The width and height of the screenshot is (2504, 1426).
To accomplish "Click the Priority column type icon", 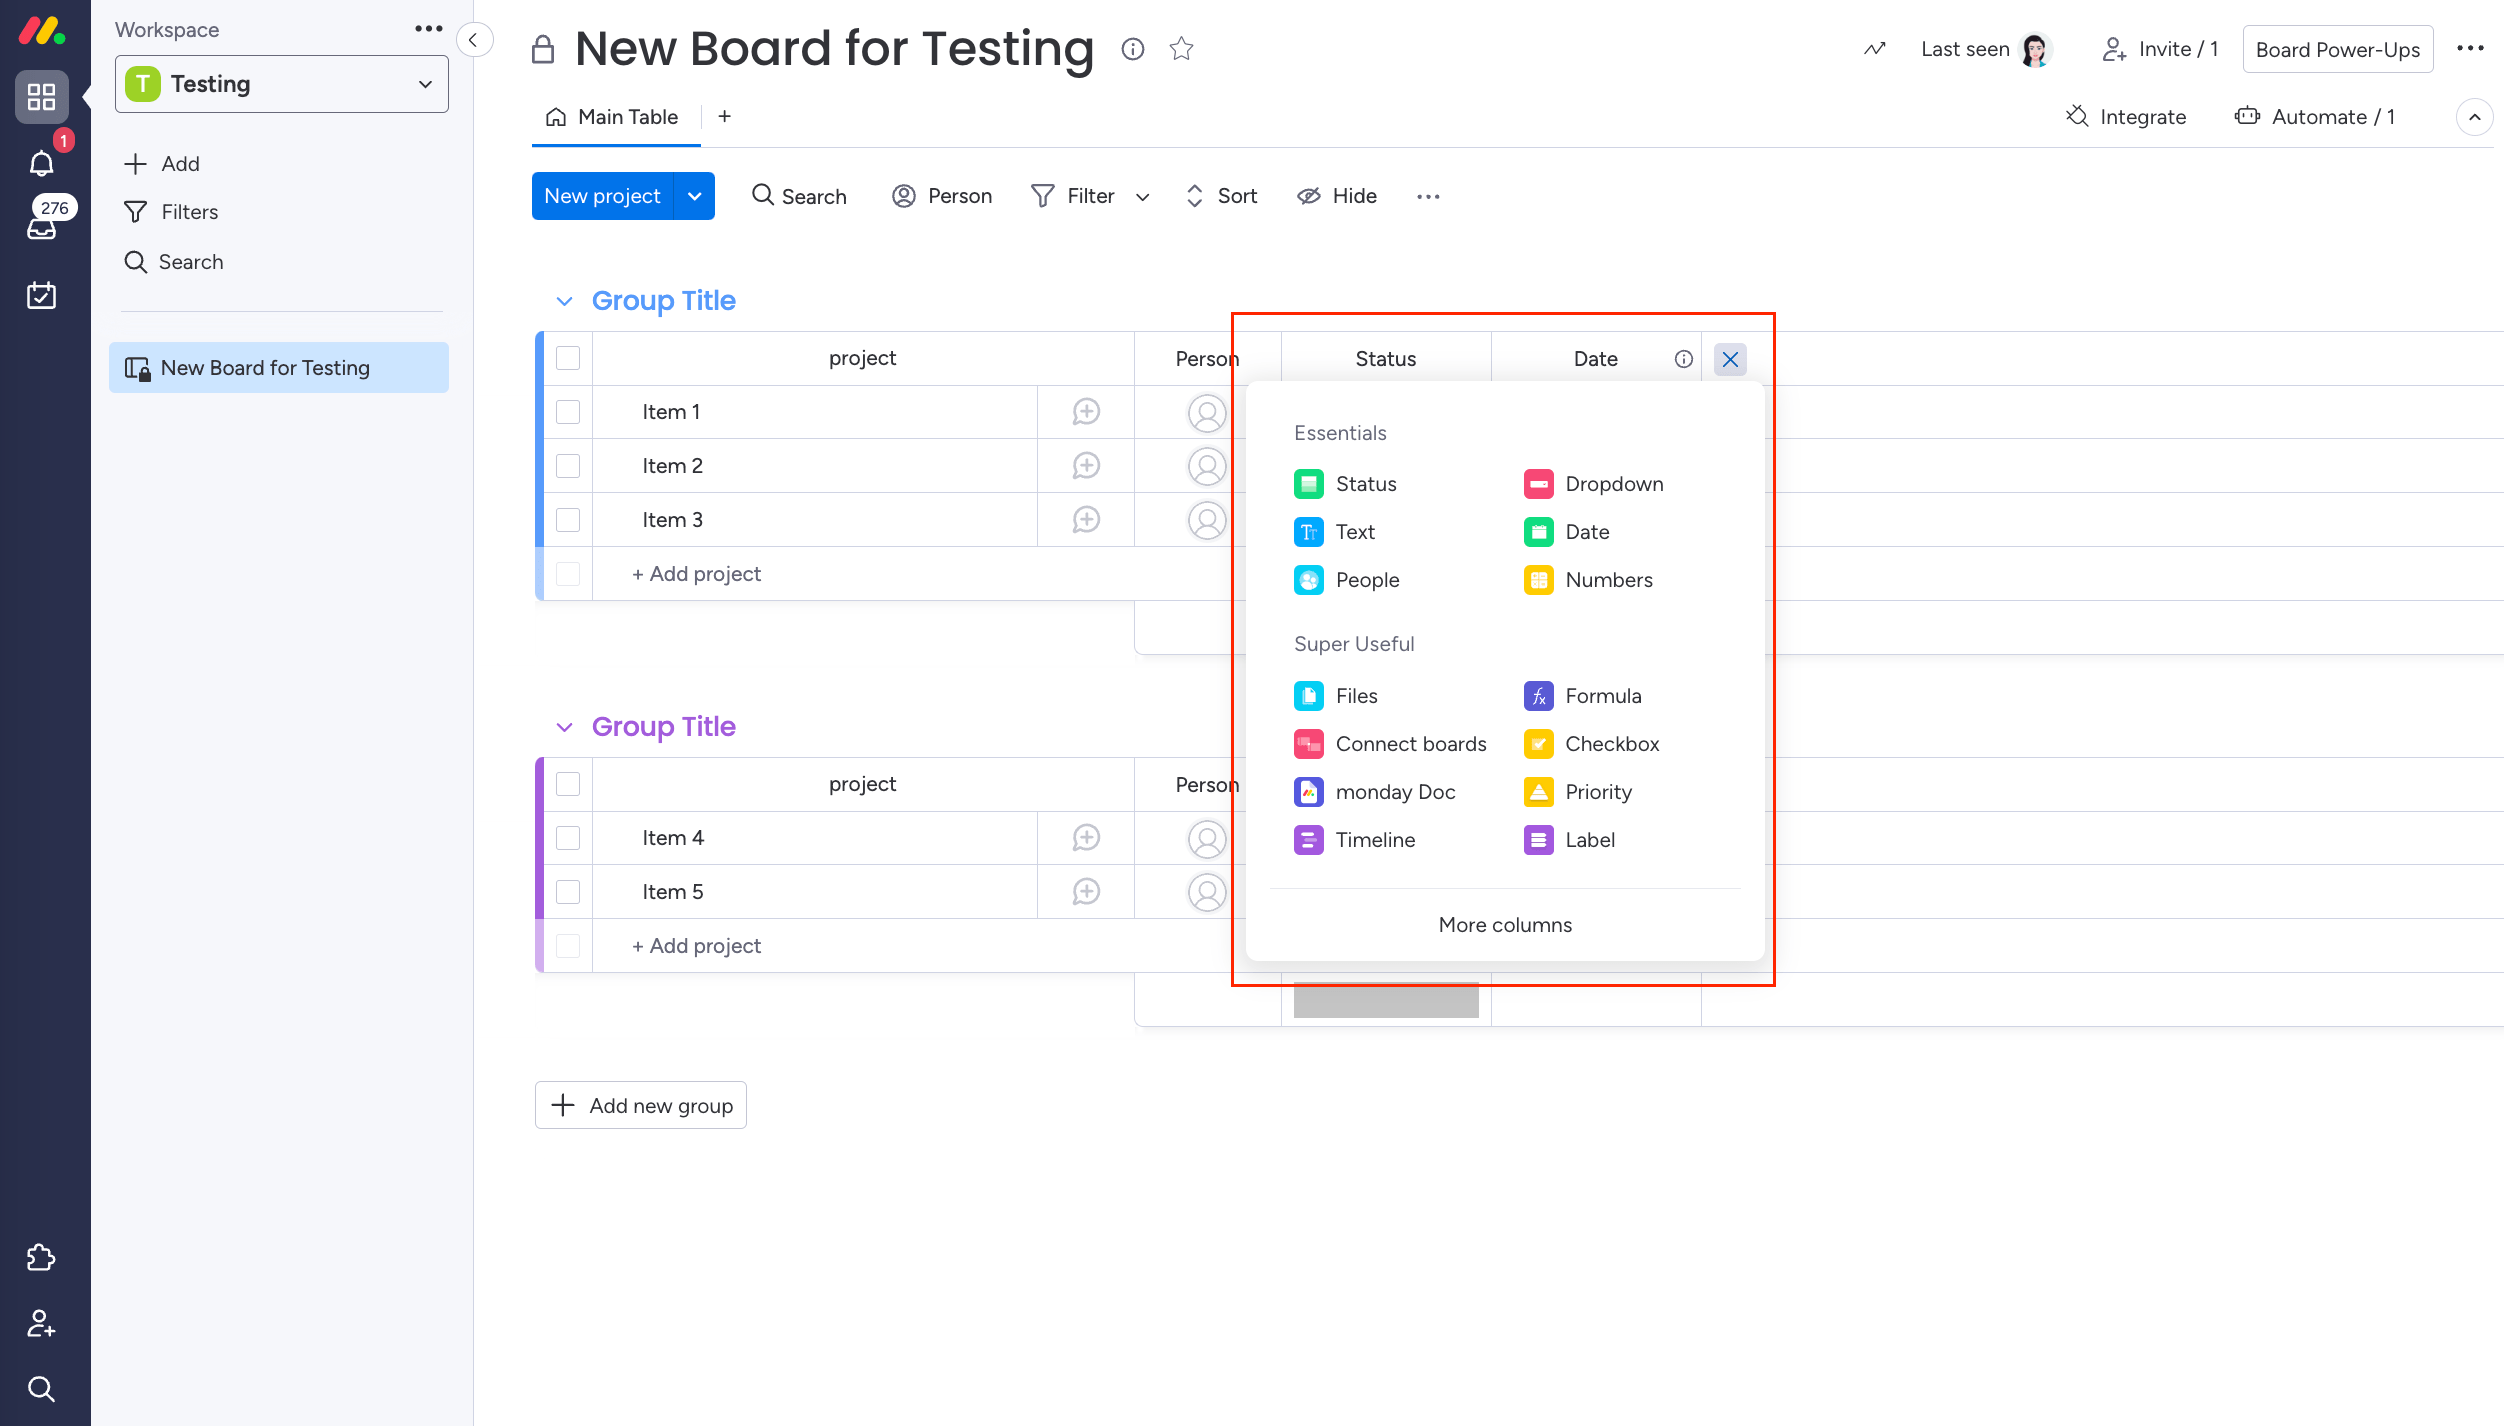I will 1537,791.
